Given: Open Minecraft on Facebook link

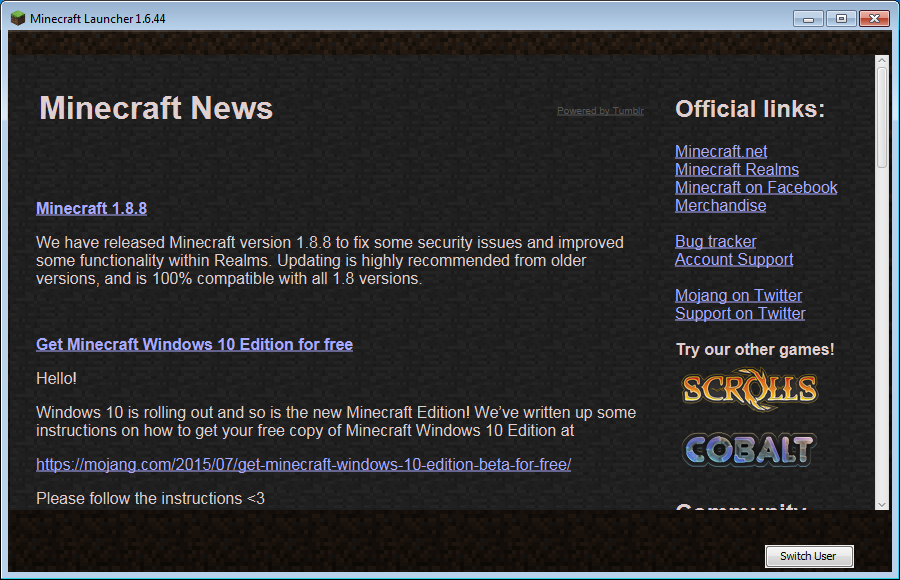Looking at the screenshot, I should coord(756,188).
